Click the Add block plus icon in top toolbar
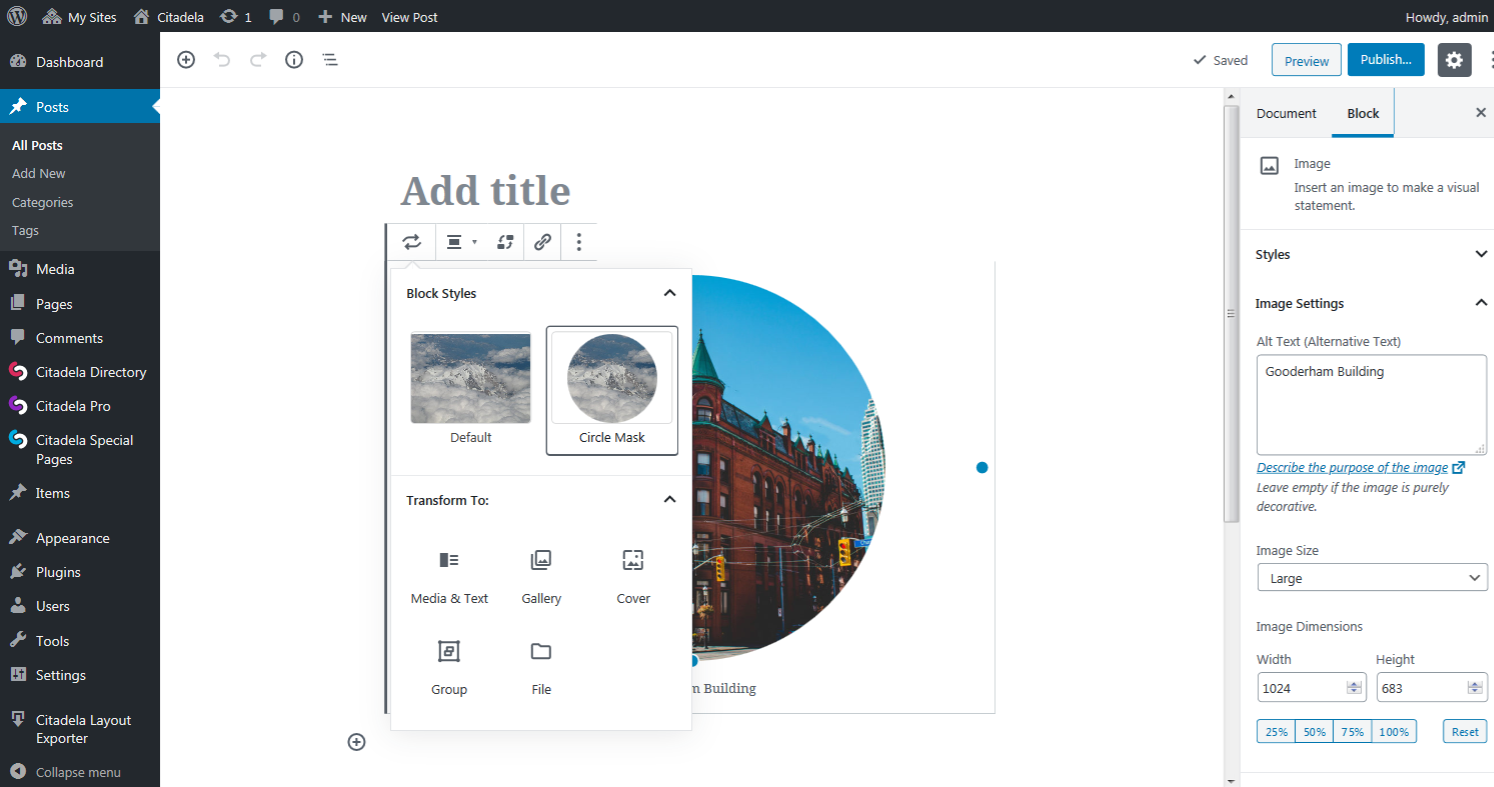This screenshot has width=1494, height=787. [186, 60]
